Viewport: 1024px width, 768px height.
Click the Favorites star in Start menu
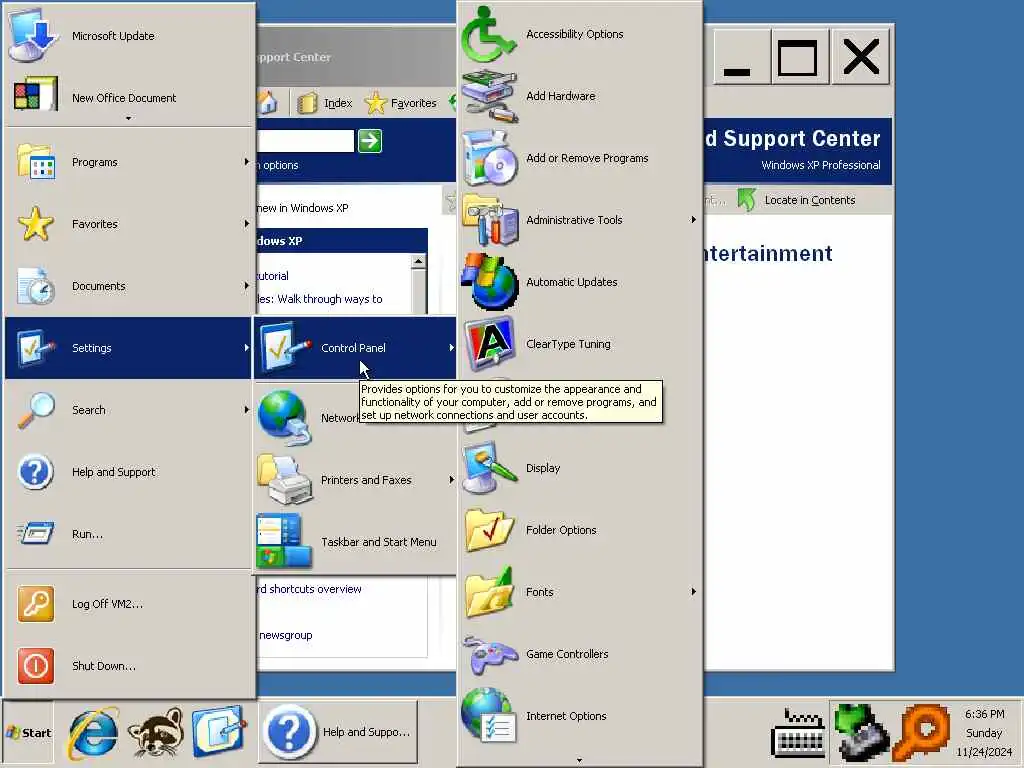coord(36,223)
